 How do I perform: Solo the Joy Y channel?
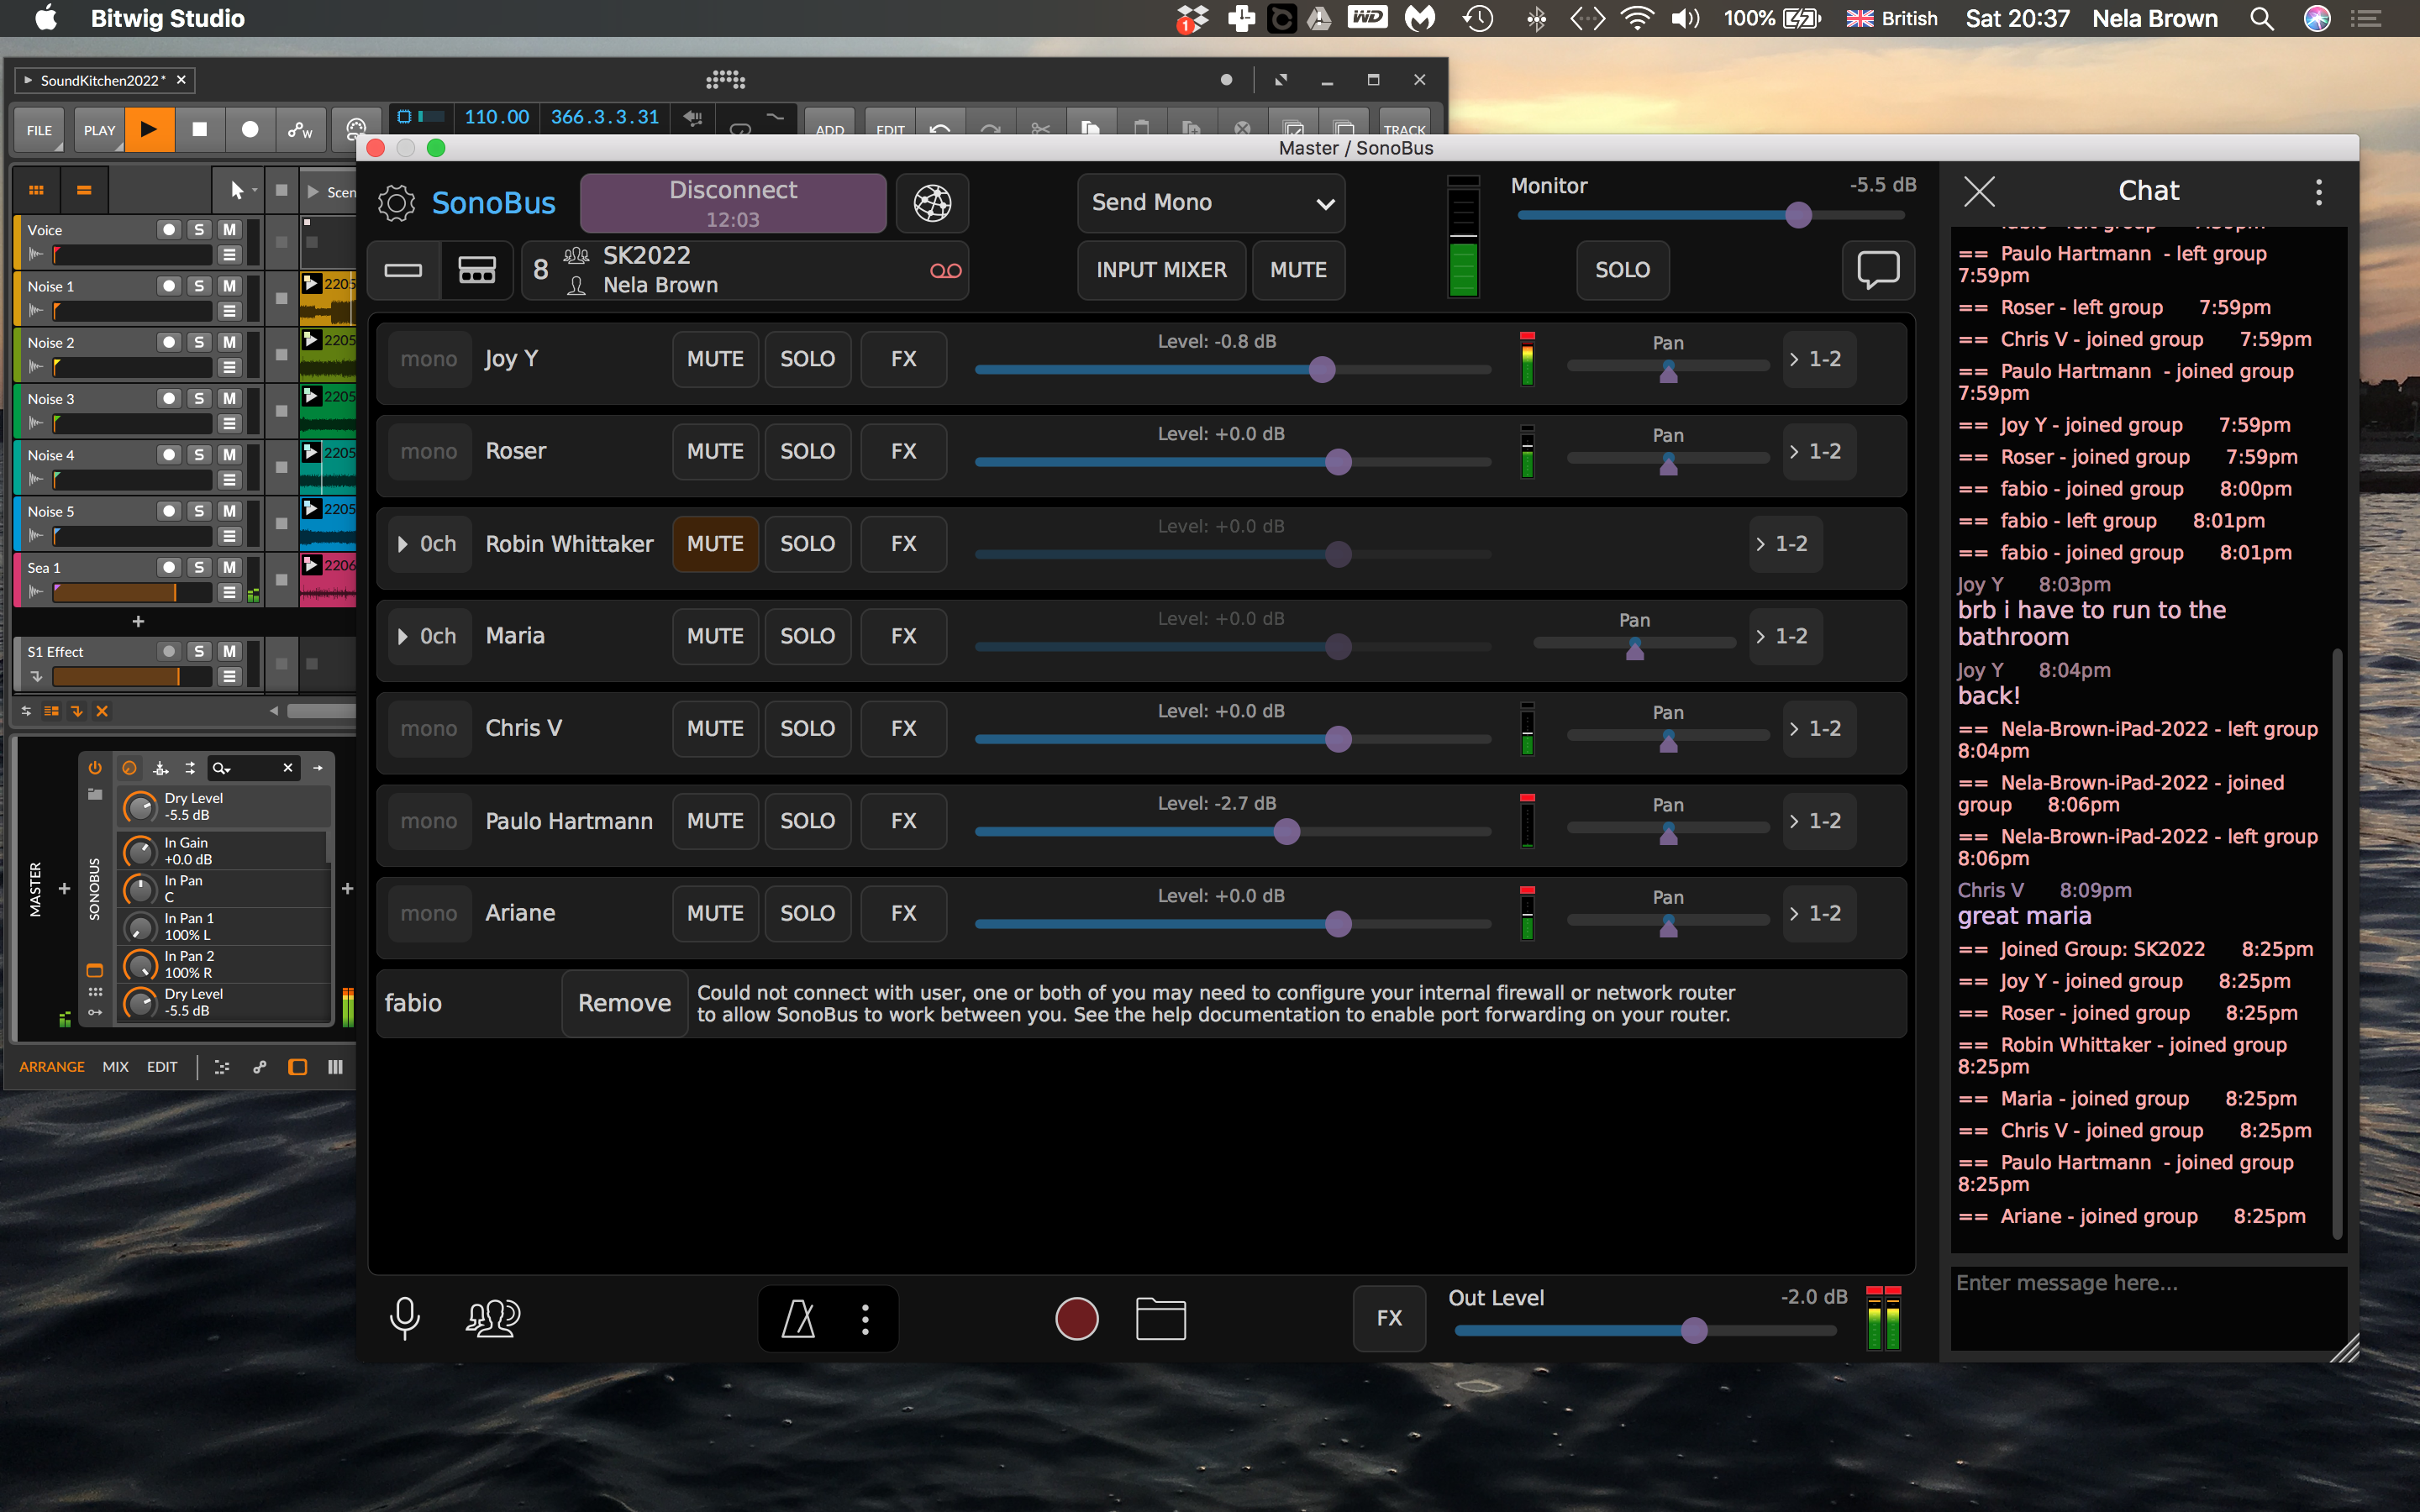click(807, 359)
